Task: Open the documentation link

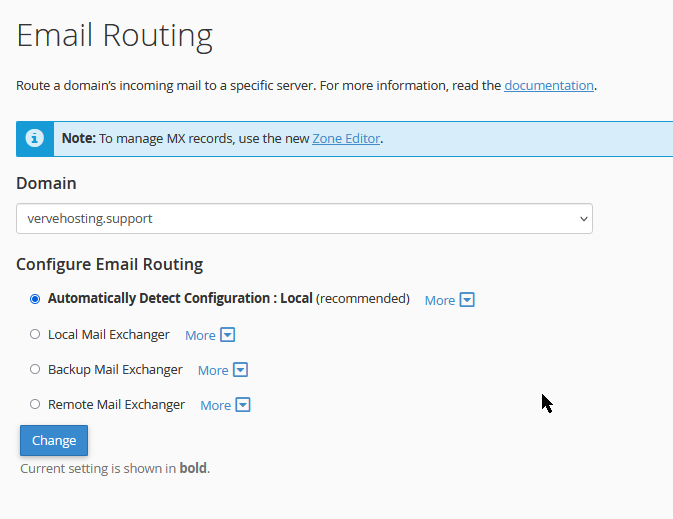Action: [549, 85]
